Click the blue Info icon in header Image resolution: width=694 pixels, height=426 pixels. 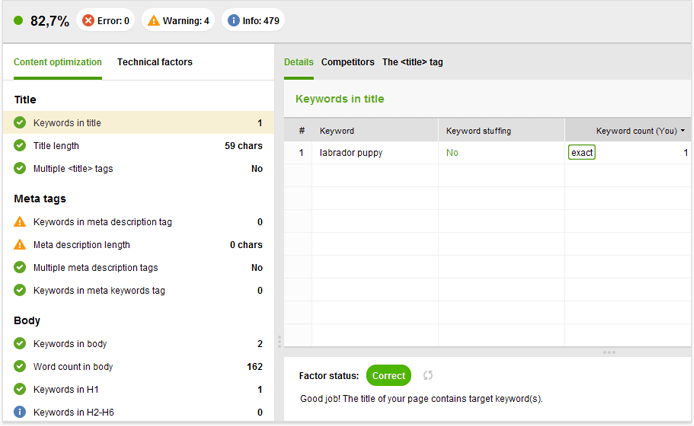[233, 20]
